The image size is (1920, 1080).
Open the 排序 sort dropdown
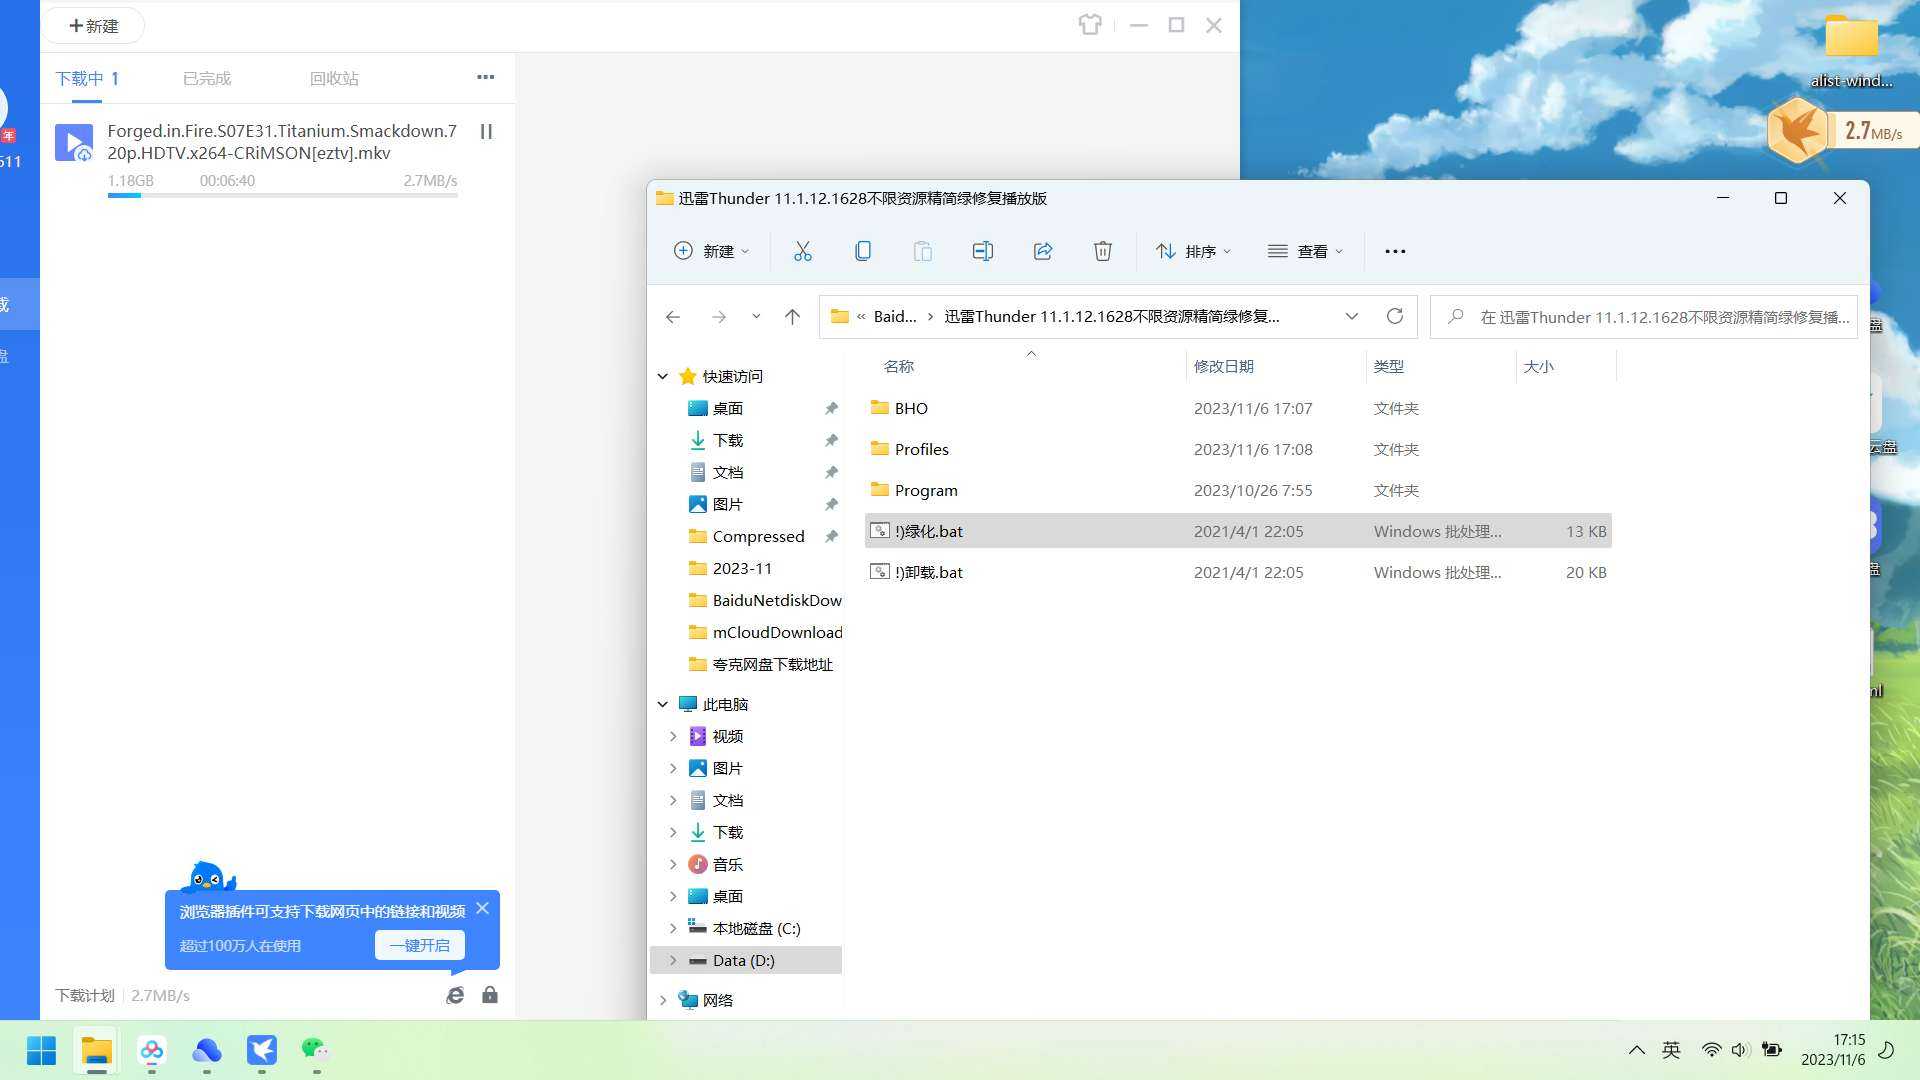click(x=1193, y=251)
